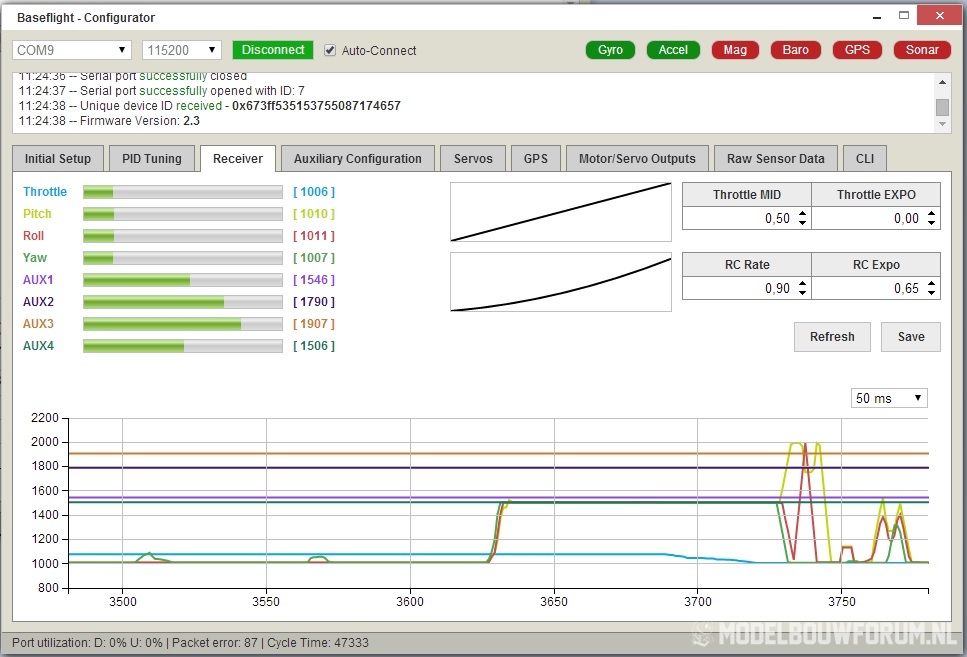
Task: Click the Unique device ID log line
Action: (x=210, y=106)
